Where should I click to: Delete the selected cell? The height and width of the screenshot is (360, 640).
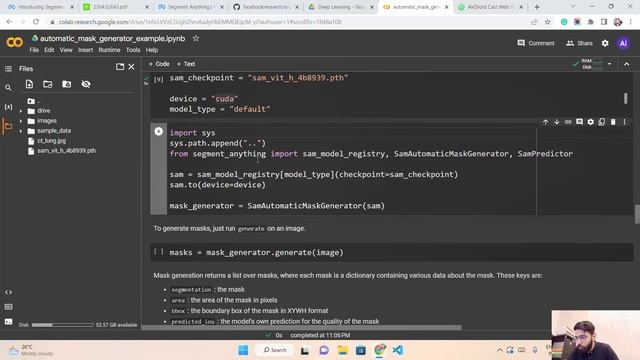tap(613, 122)
